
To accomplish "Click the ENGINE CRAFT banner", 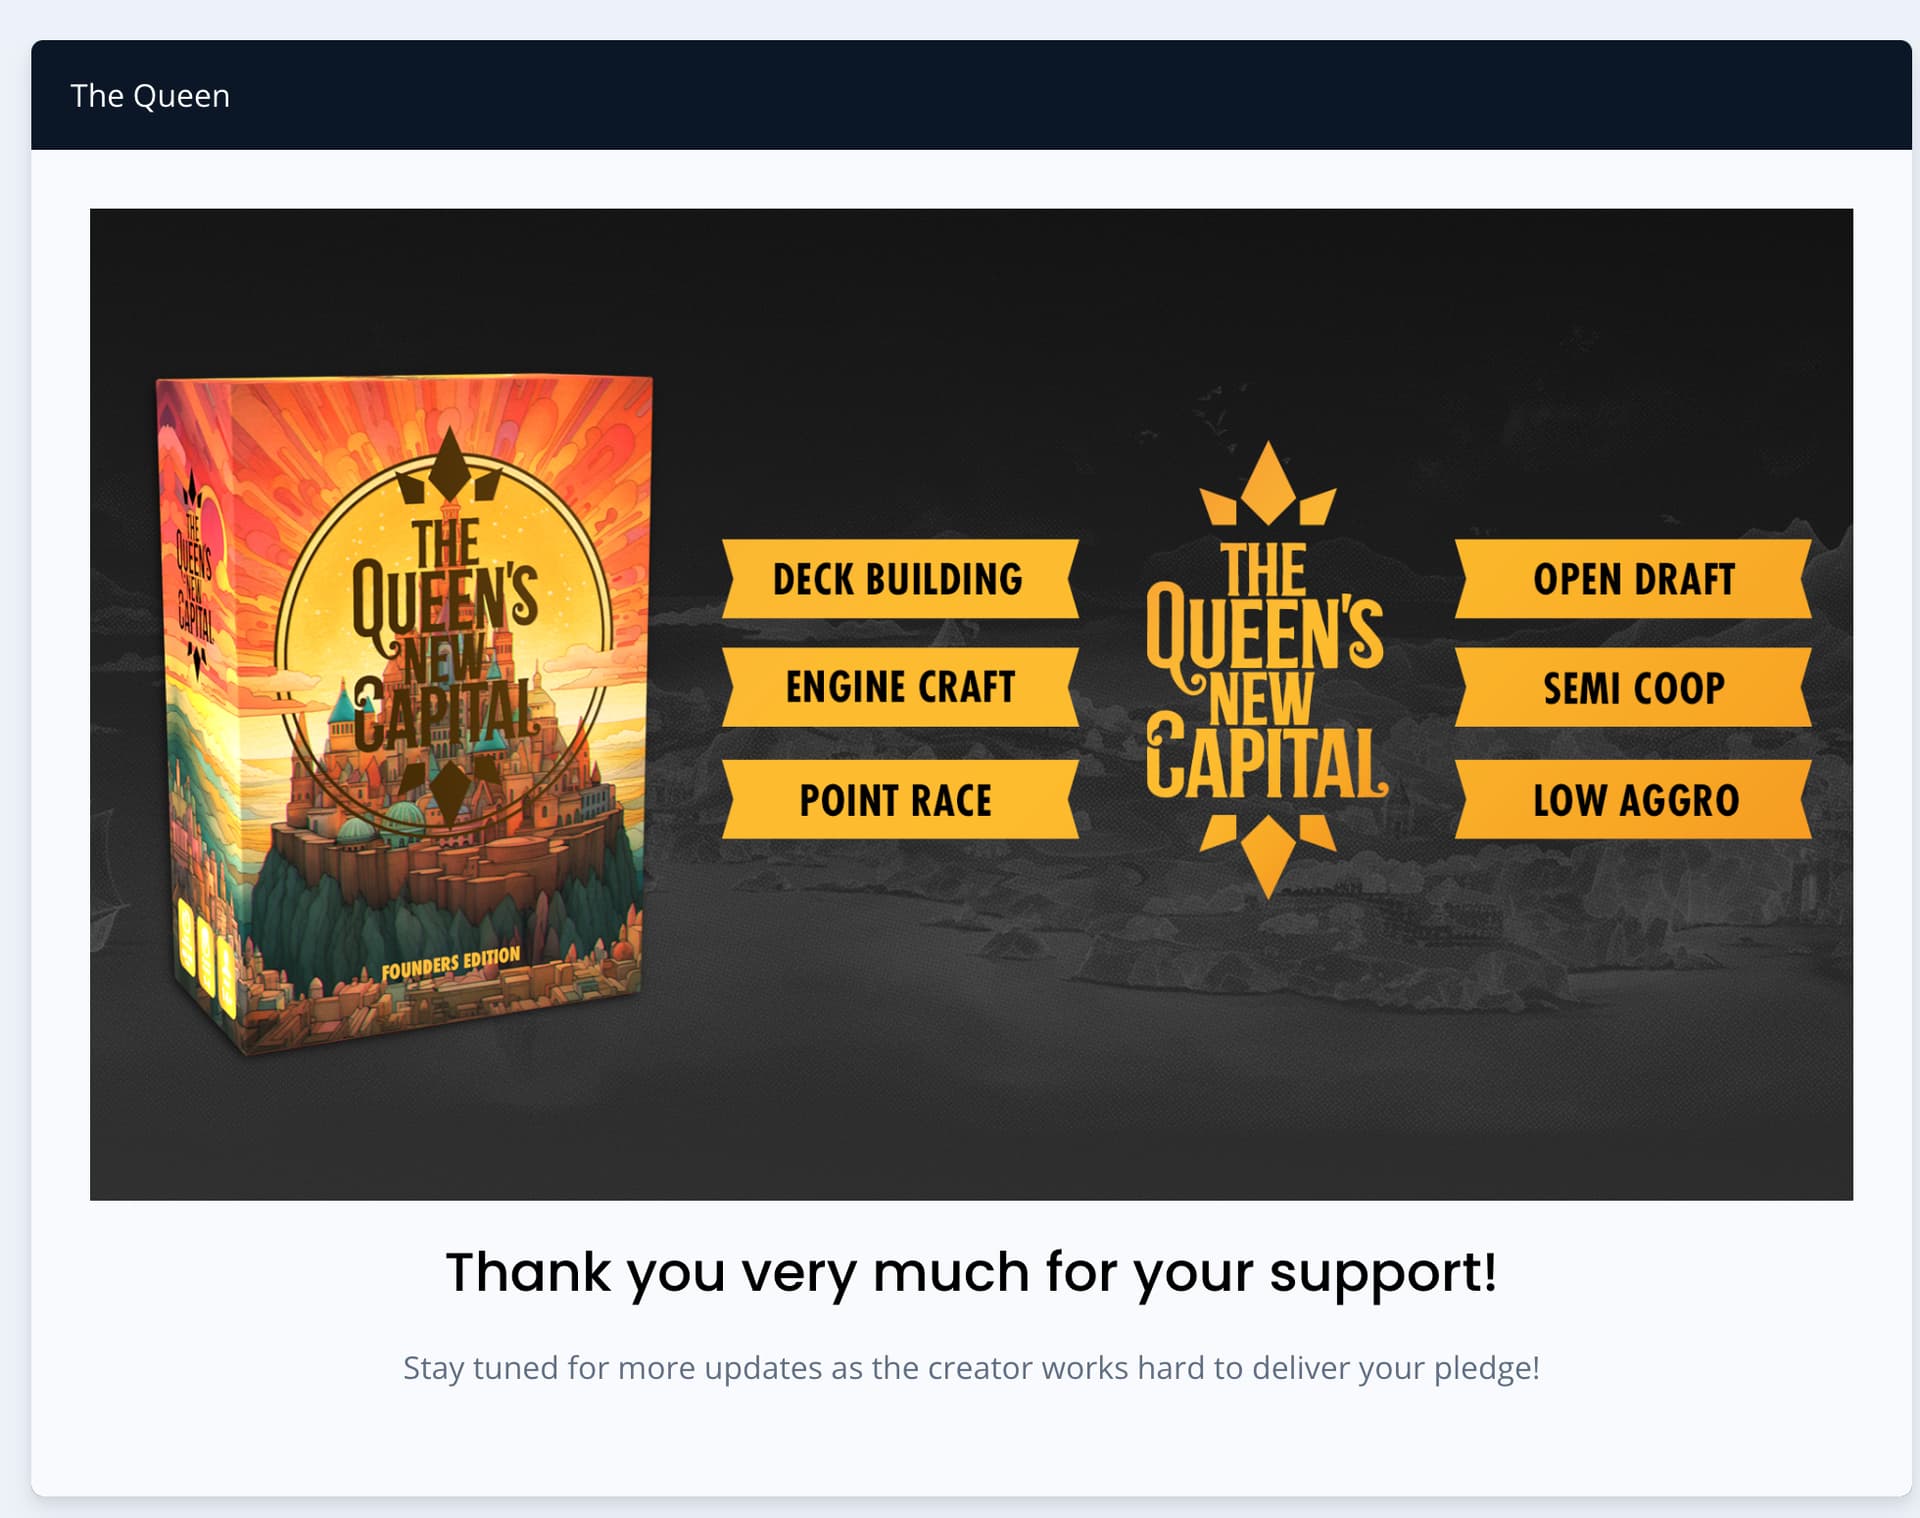I will [x=900, y=687].
